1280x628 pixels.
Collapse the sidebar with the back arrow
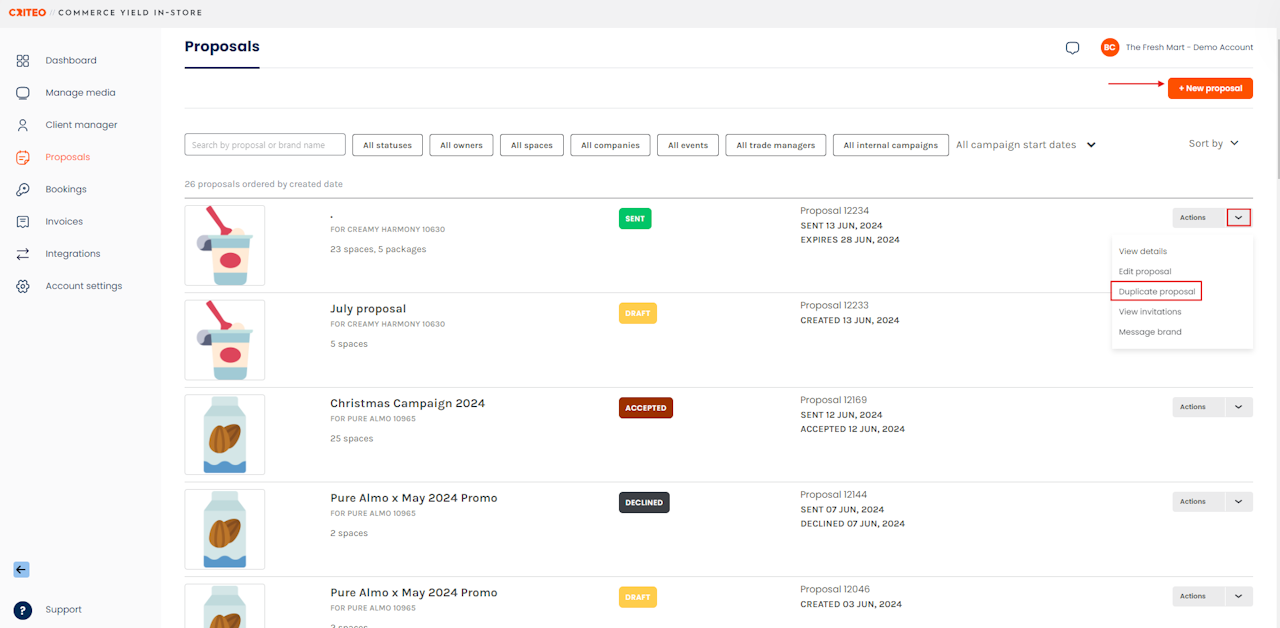[21, 570]
